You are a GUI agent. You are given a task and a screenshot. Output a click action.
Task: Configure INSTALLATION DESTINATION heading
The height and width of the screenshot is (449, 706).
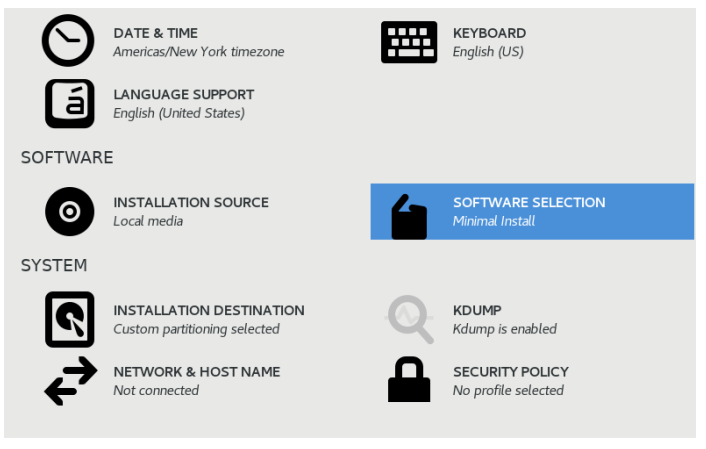208,310
